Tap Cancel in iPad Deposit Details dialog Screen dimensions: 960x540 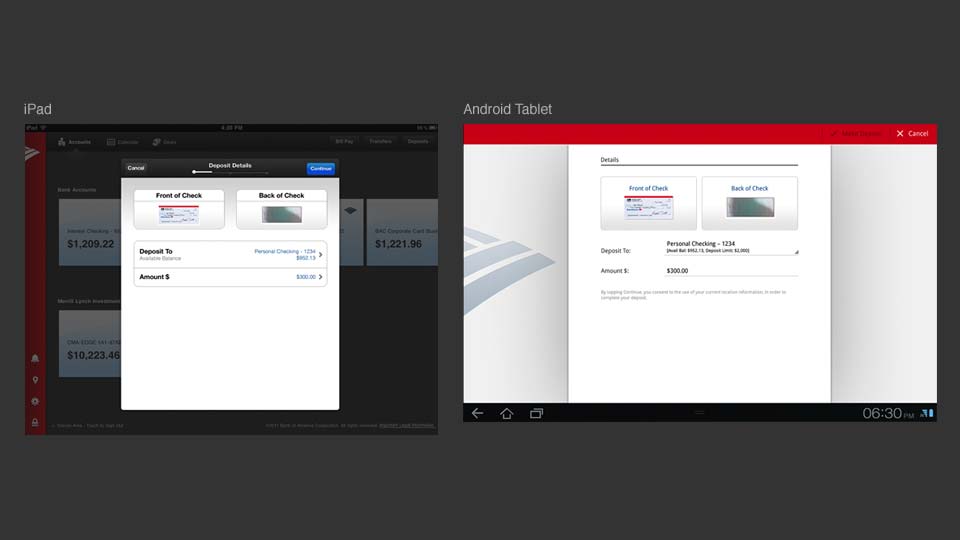point(136,168)
